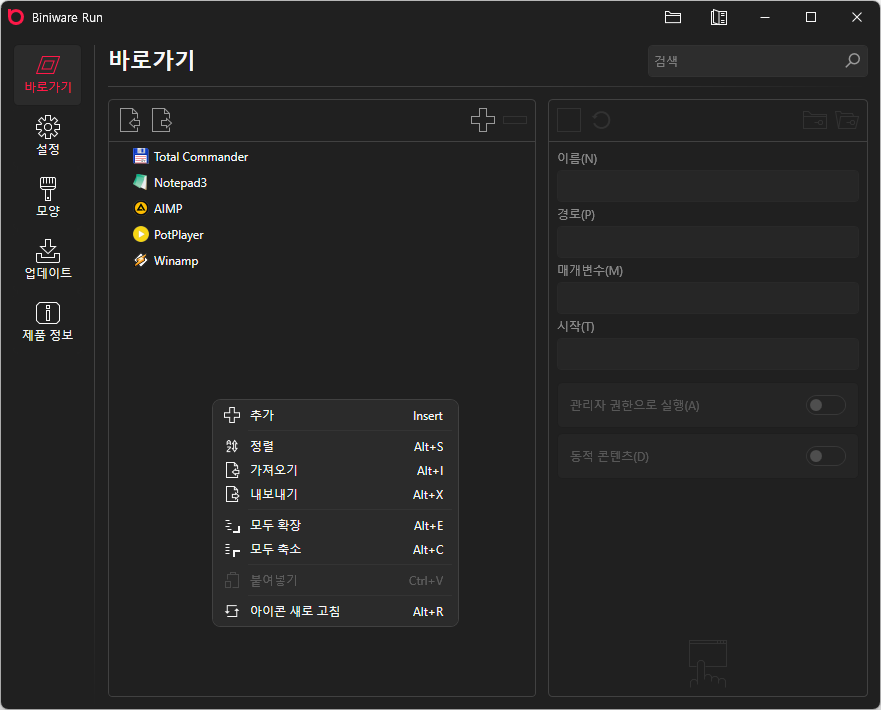
Task: Click the 경로(P) path field
Action: tap(707, 242)
